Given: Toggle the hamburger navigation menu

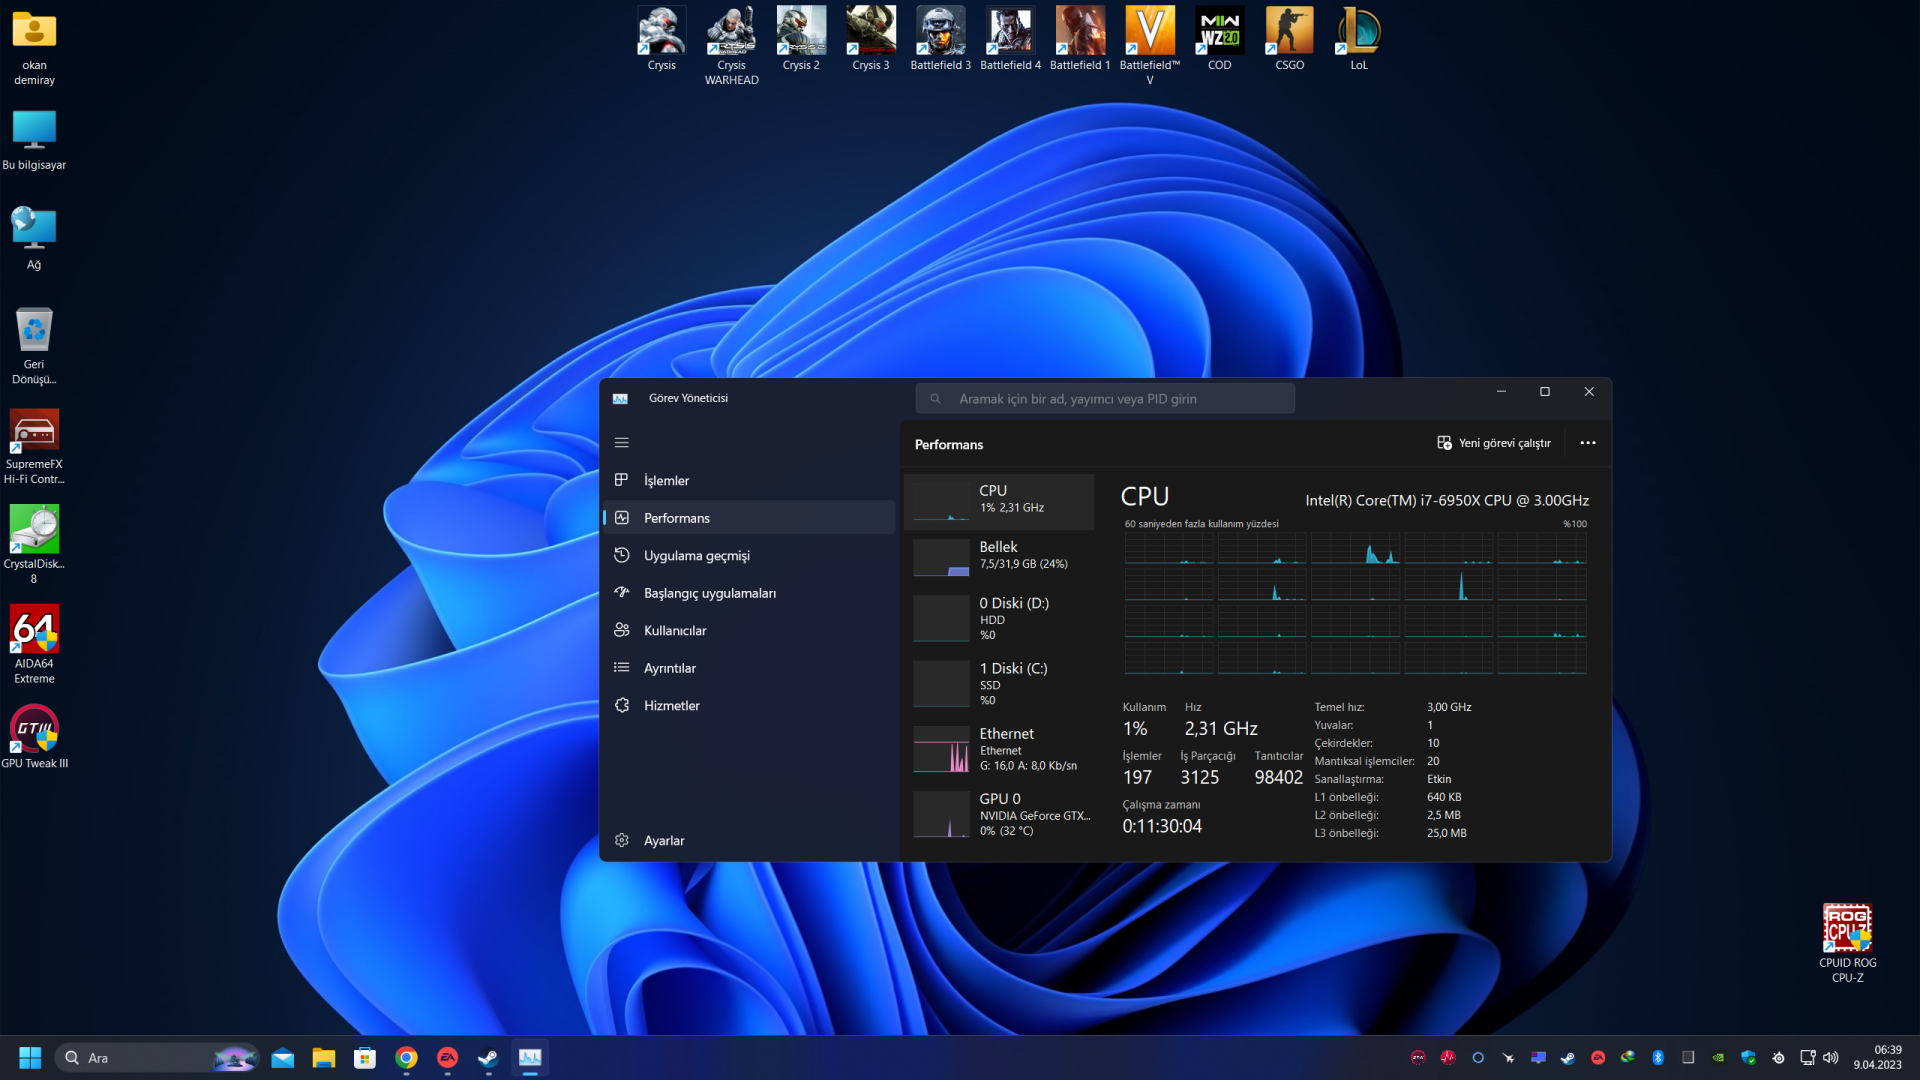Looking at the screenshot, I should click(x=621, y=442).
